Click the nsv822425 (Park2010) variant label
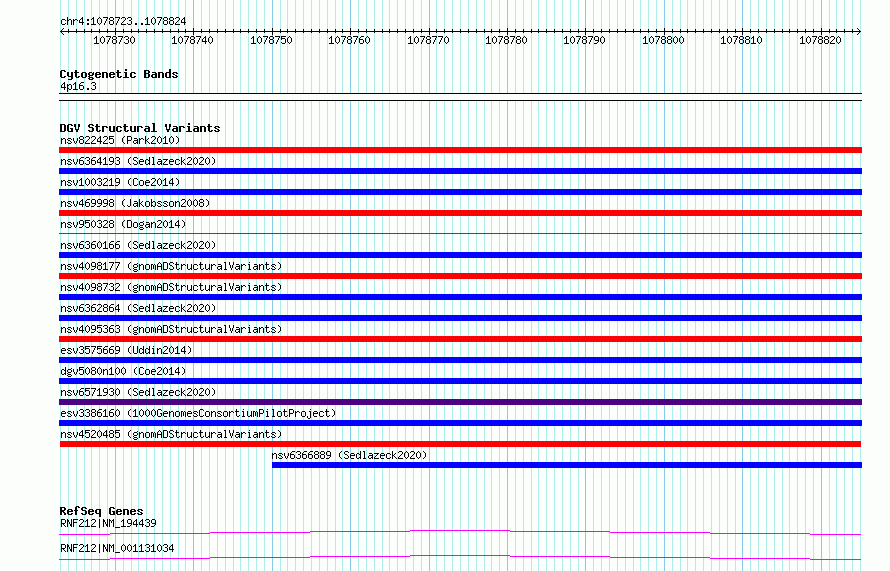 [x=120, y=140]
